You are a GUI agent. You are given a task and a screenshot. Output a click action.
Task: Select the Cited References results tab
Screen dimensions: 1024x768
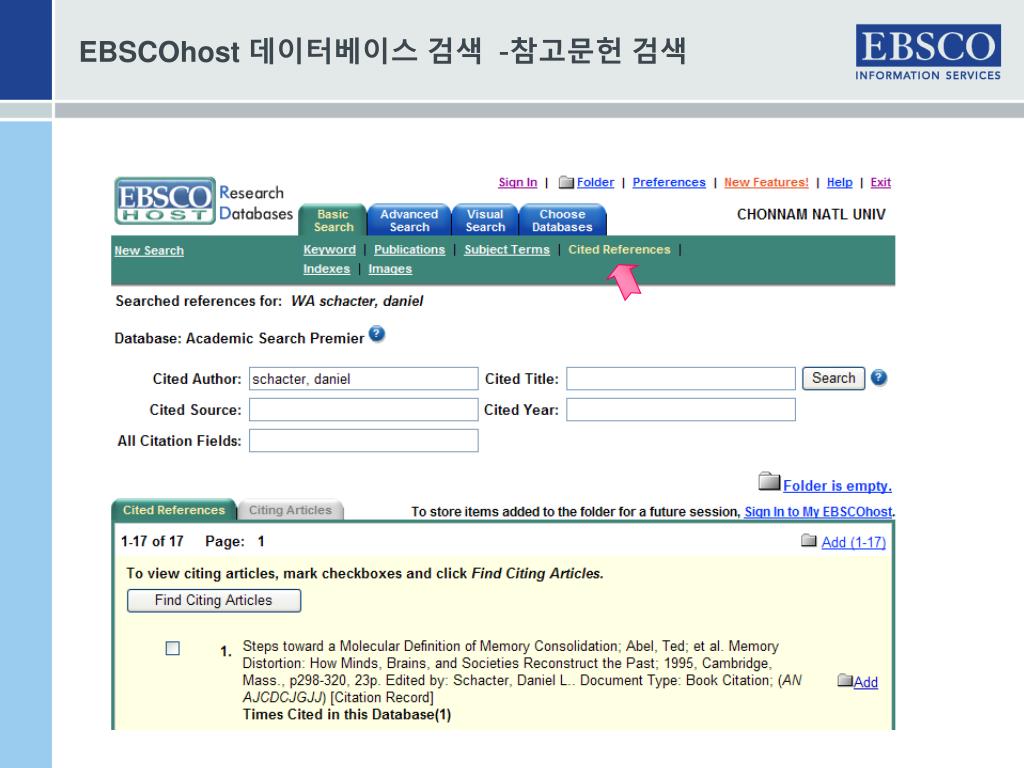[174, 510]
